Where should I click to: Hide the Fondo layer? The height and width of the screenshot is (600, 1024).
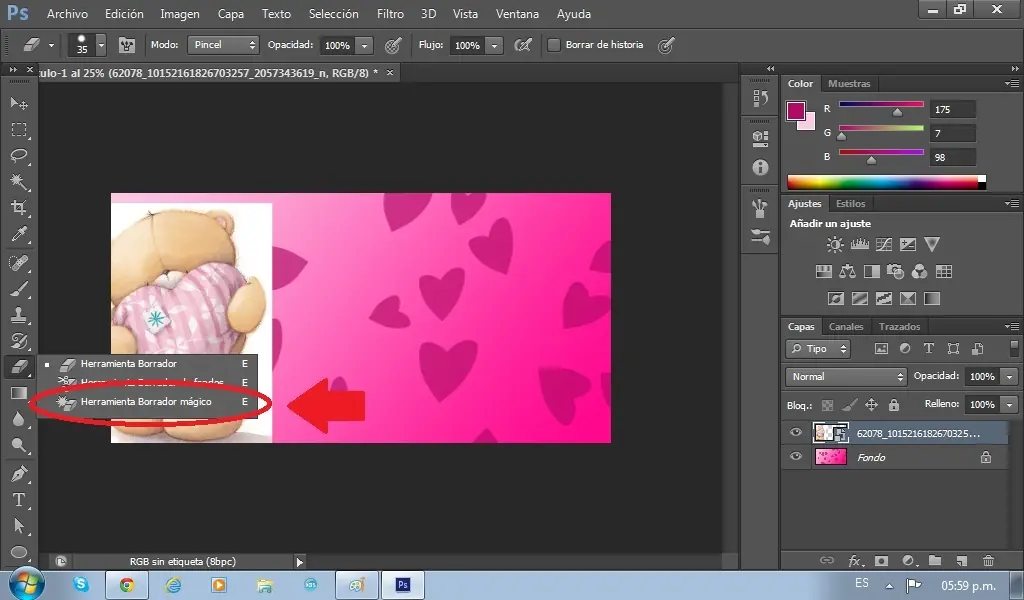click(x=795, y=456)
